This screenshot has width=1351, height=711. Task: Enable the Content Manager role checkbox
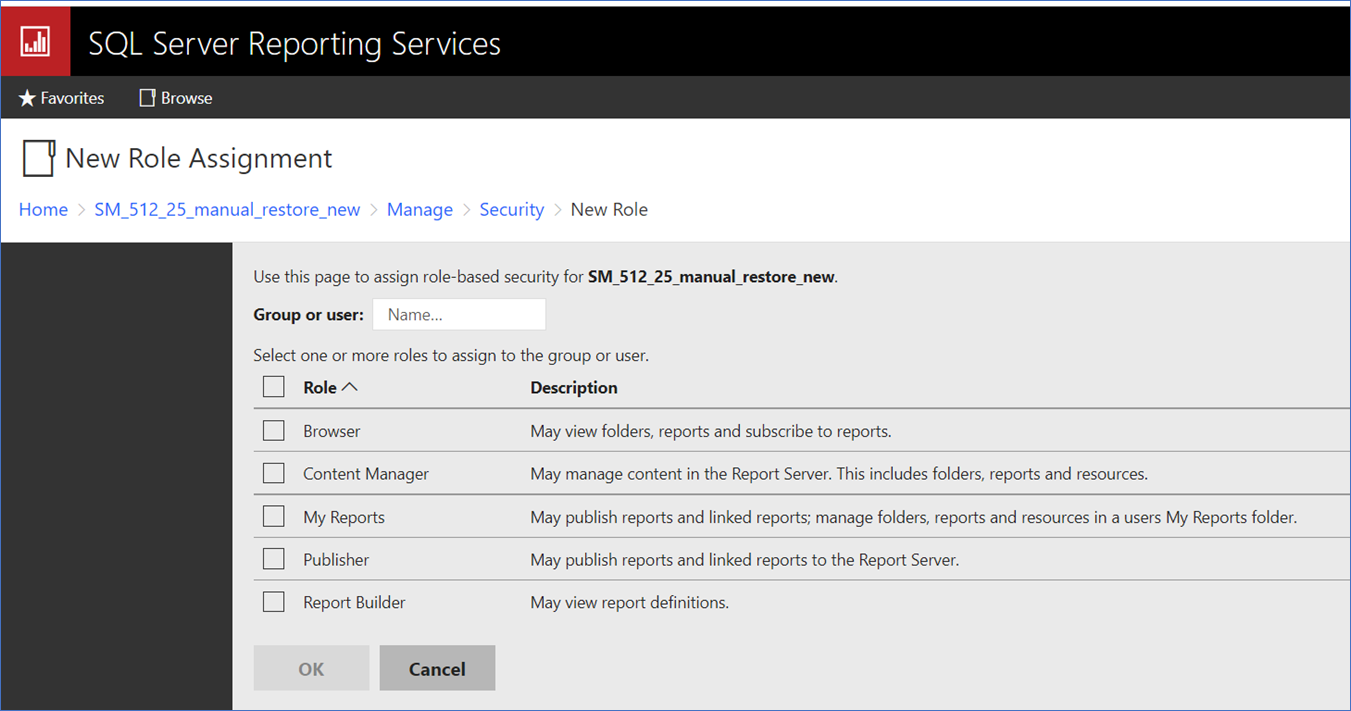[x=273, y=473]
